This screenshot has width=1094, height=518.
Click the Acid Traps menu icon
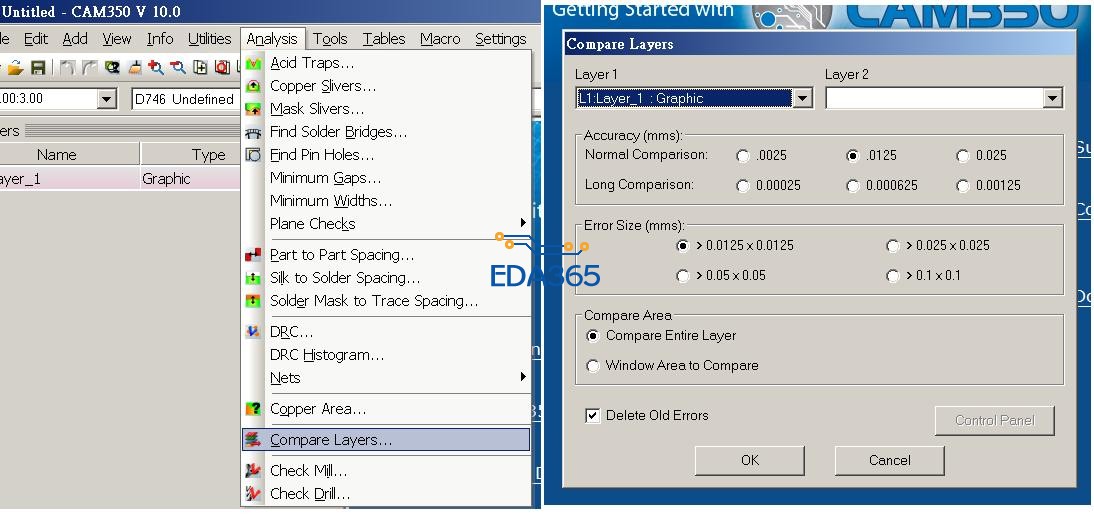click(x=254, y=64)
